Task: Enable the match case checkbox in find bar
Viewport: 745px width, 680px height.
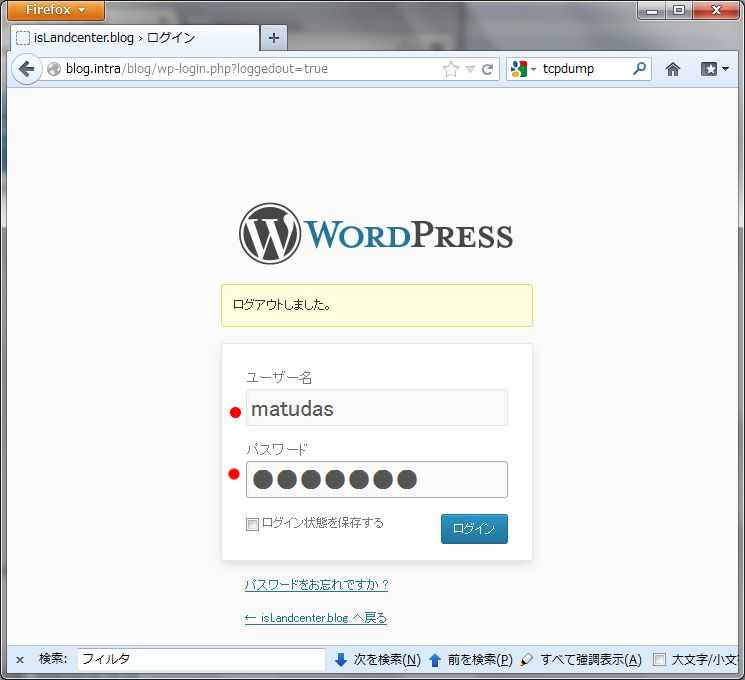Action: 659,660
